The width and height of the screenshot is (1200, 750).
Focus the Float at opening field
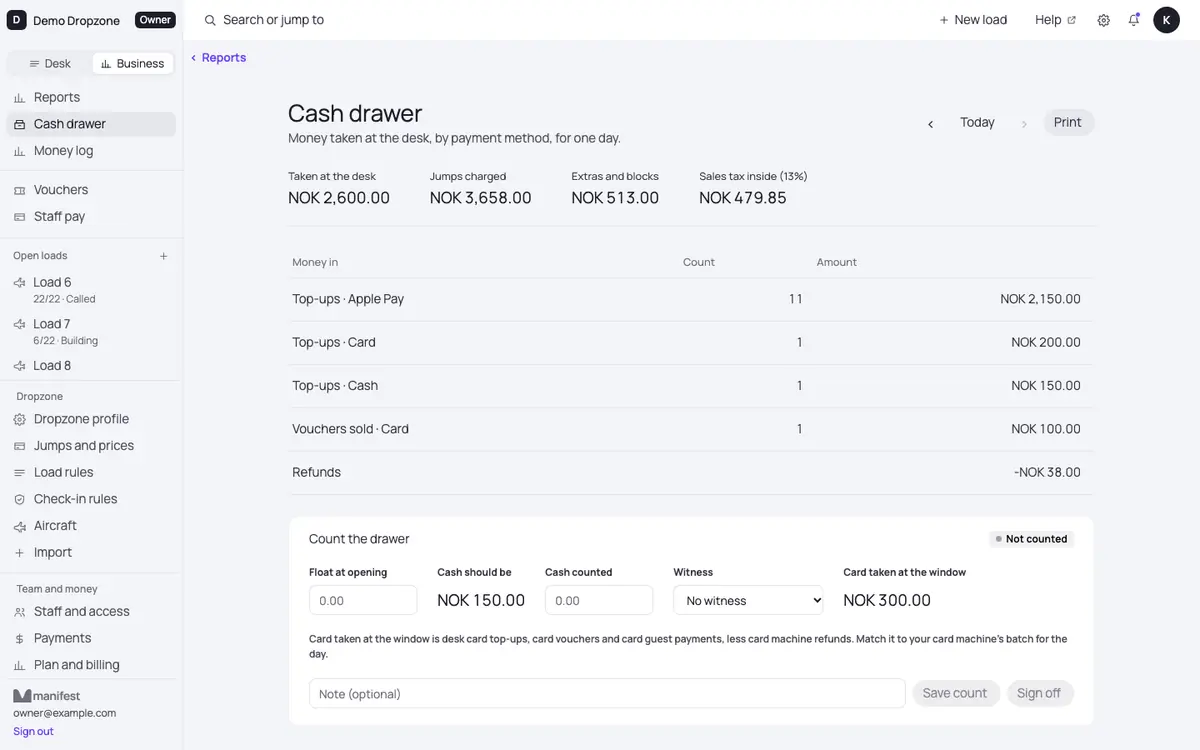pos(363,600)
